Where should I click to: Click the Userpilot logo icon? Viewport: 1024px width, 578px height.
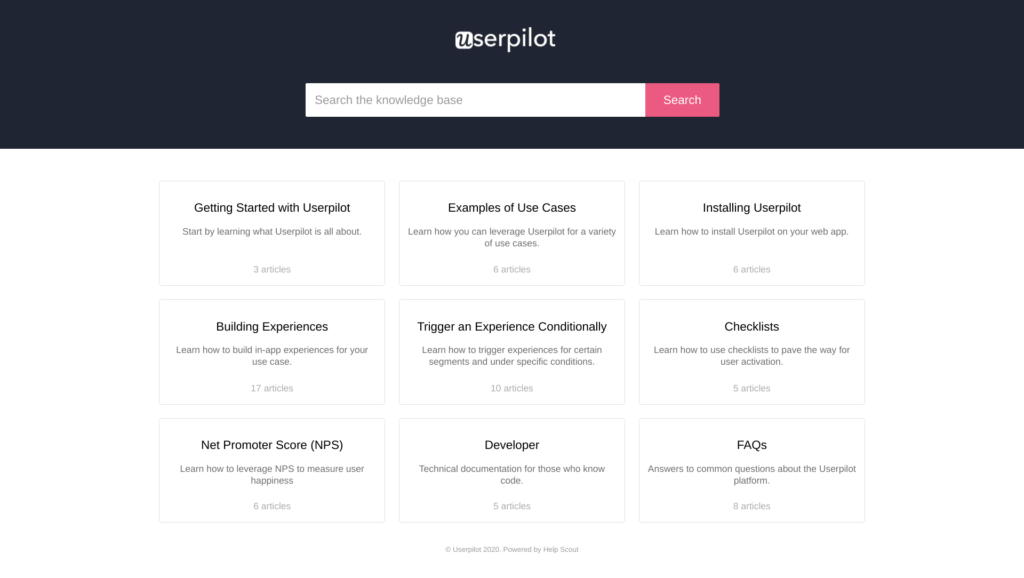coord(466,40)
